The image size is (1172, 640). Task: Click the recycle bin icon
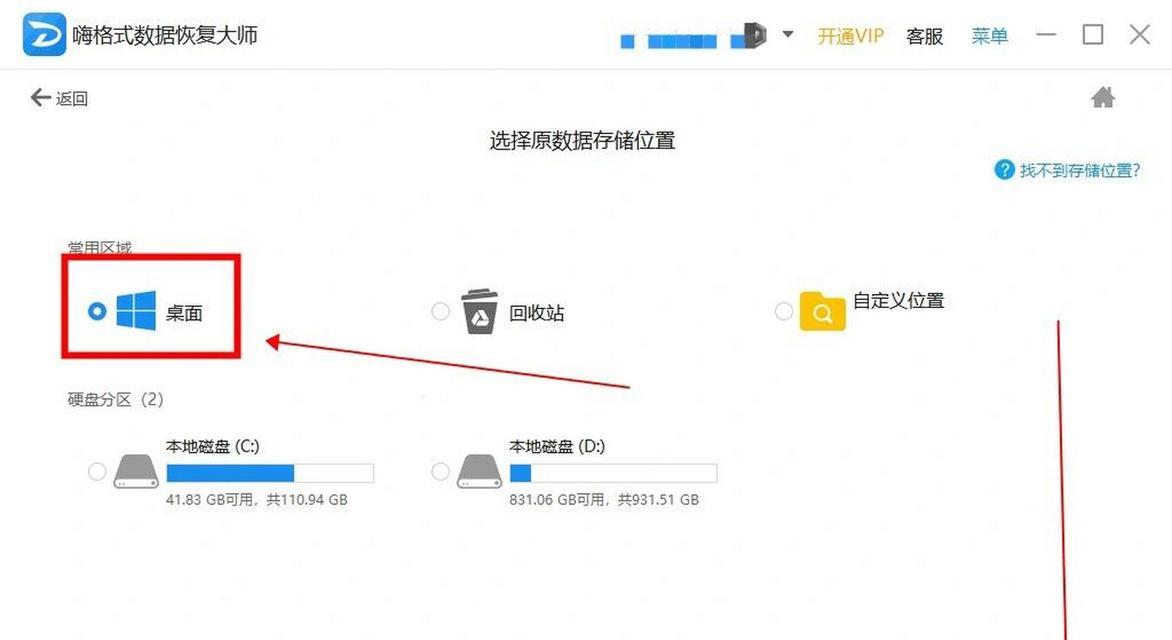click(x=480, y=311)
